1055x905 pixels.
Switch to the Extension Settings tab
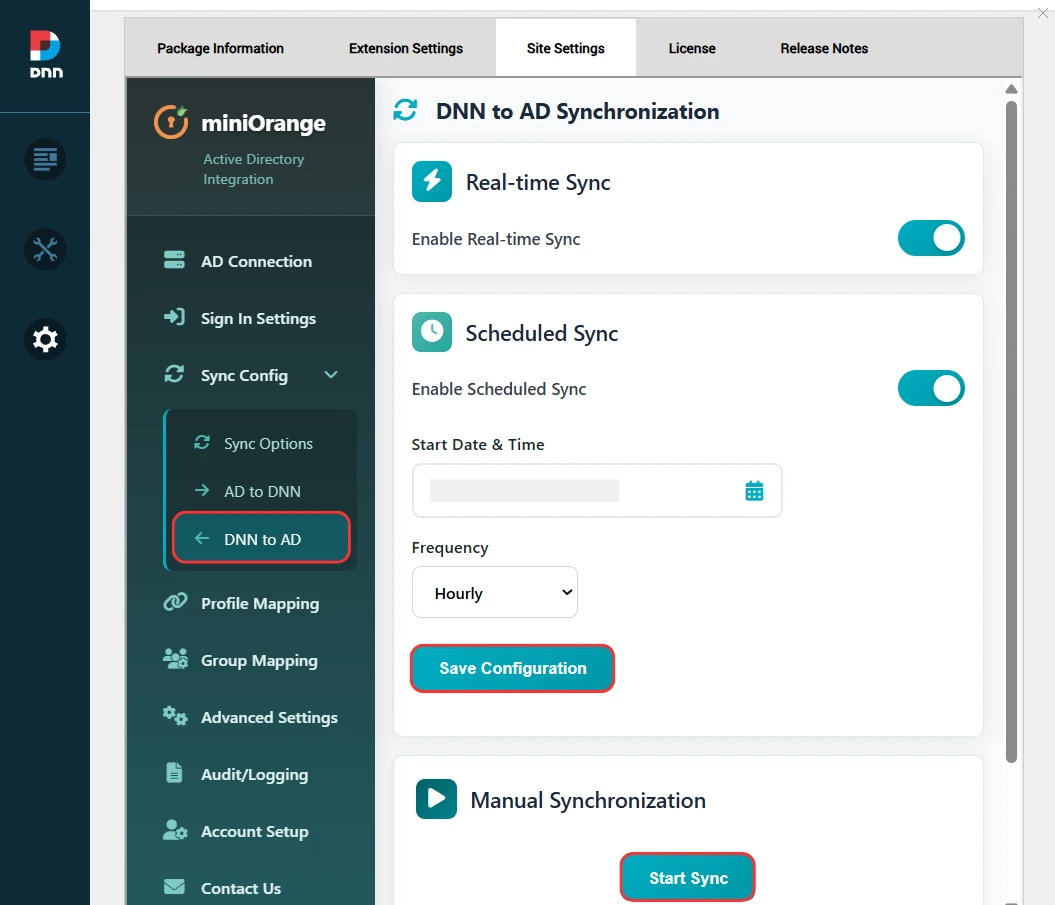(406, 48)
